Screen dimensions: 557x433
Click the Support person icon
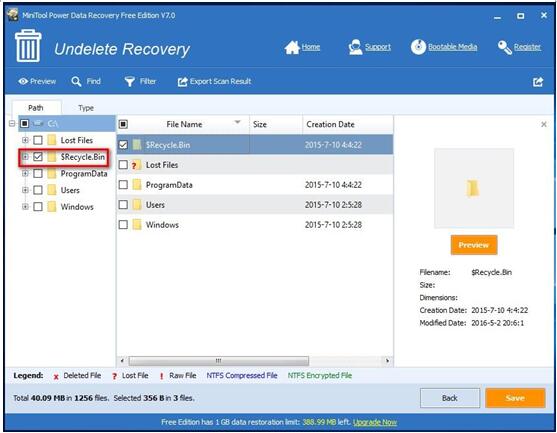pyautogui.click(x=355, y=47)
